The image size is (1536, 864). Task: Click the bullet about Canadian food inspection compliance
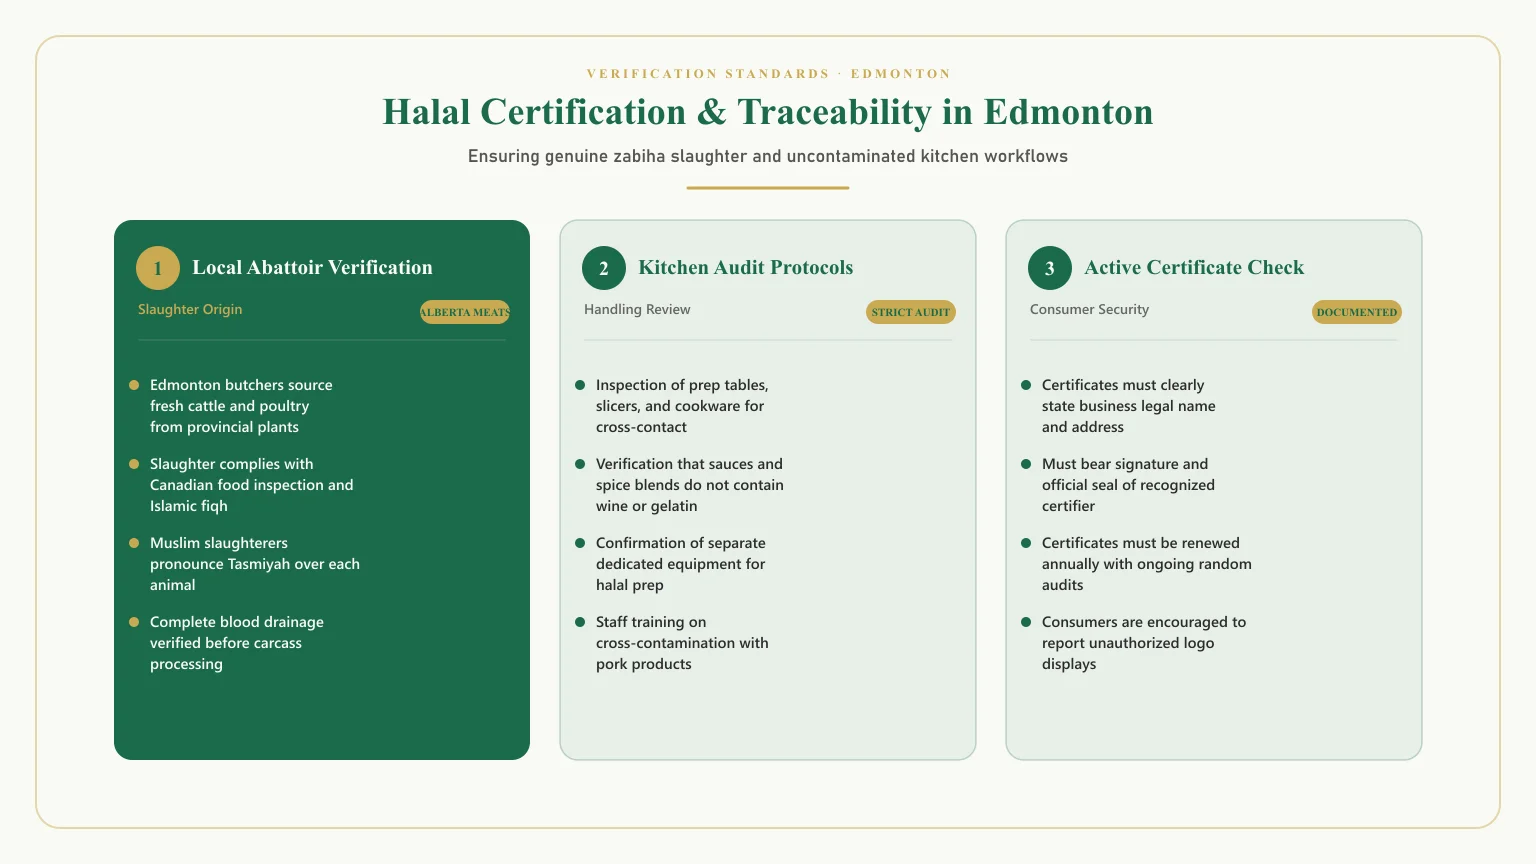click(252, 485)
